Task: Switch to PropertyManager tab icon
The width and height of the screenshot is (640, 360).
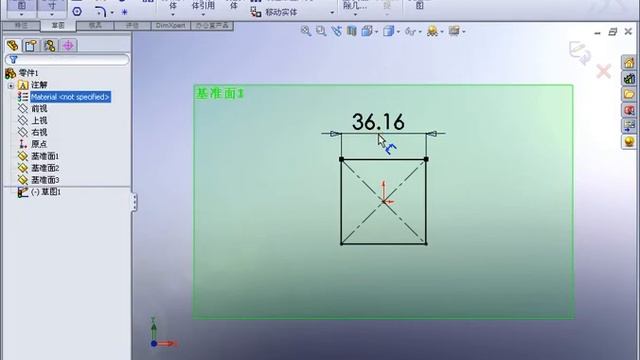Action: tap(31, 45)
